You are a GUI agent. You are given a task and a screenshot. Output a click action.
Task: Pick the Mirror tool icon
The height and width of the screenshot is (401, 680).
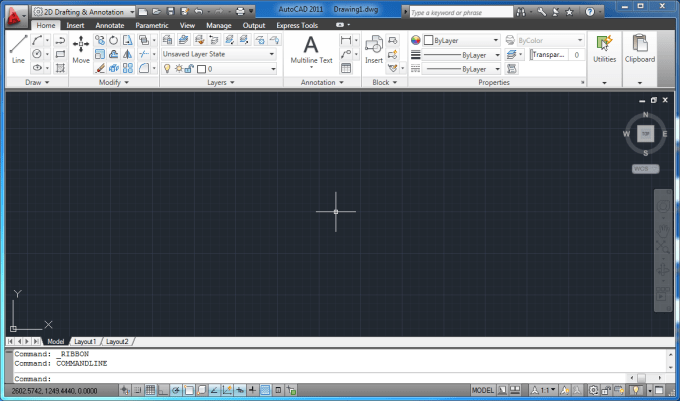pyautogui.click(x=128, y=54)
